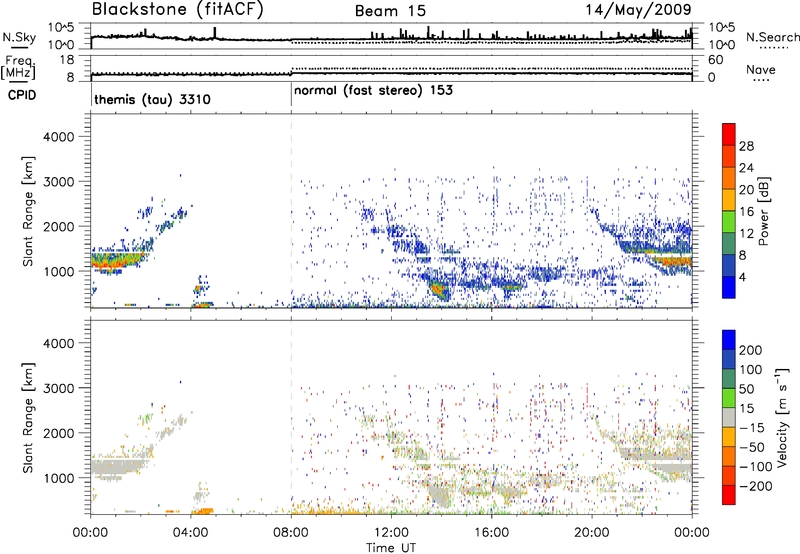This screenshot has height=554, width=800.
Task: Click the '18' frequency axis value
Action: tap(67, 60)
